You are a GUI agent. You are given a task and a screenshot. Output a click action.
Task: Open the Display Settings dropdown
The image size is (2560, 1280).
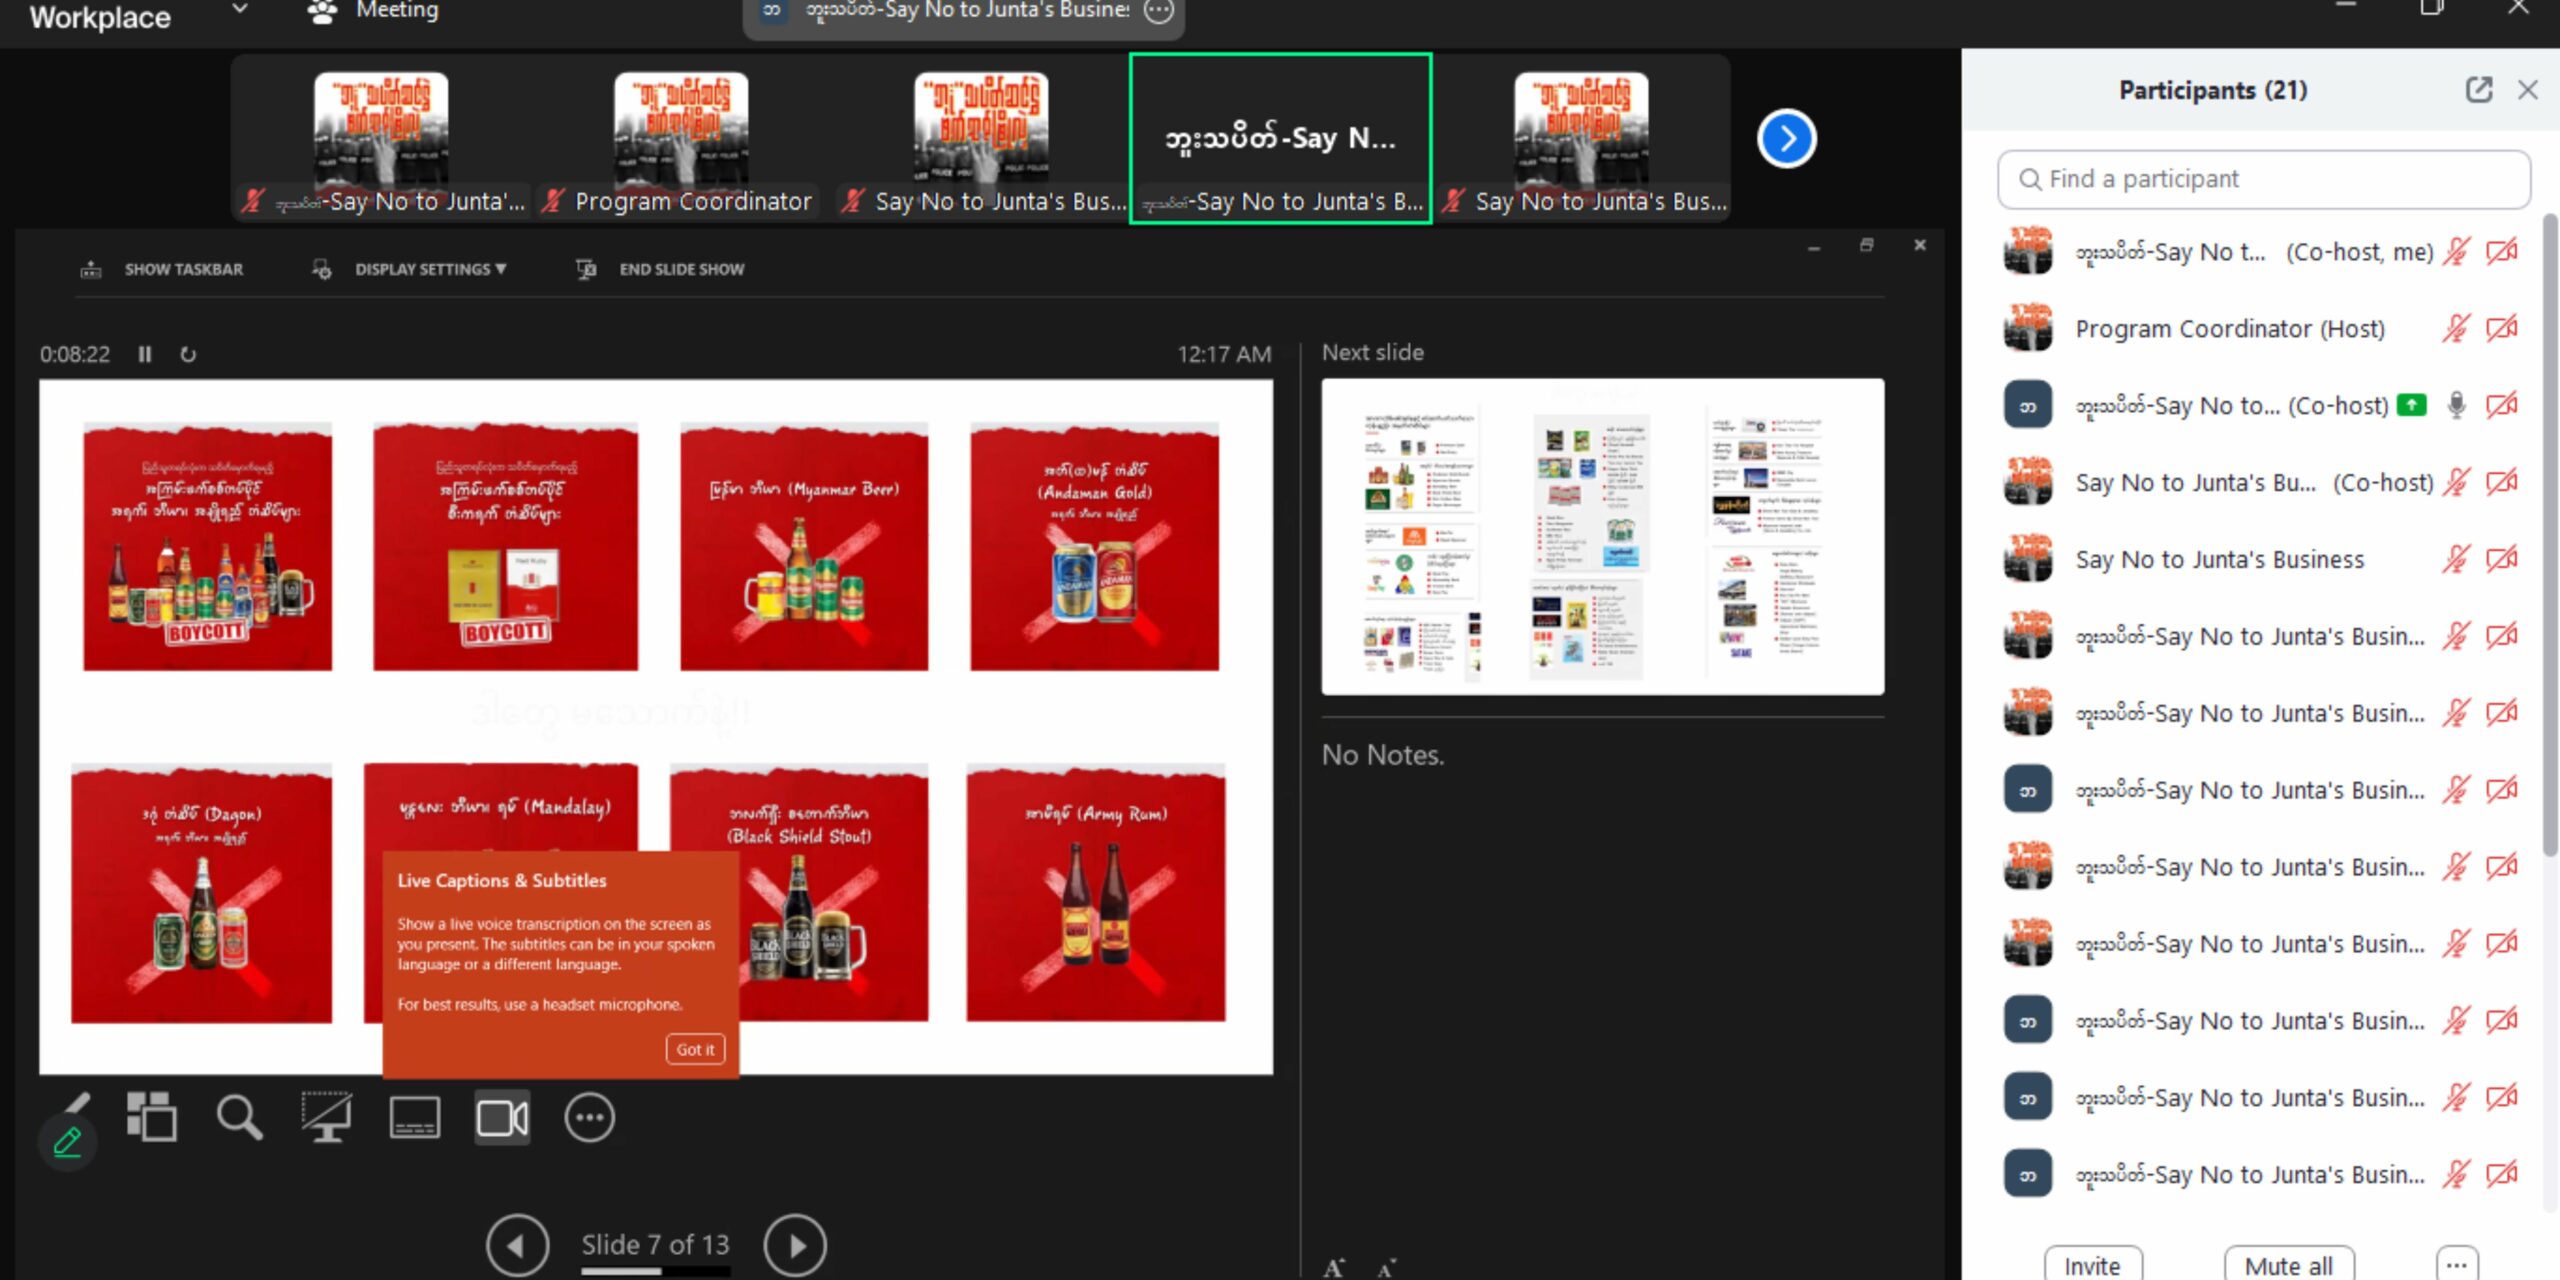[409, 269]
